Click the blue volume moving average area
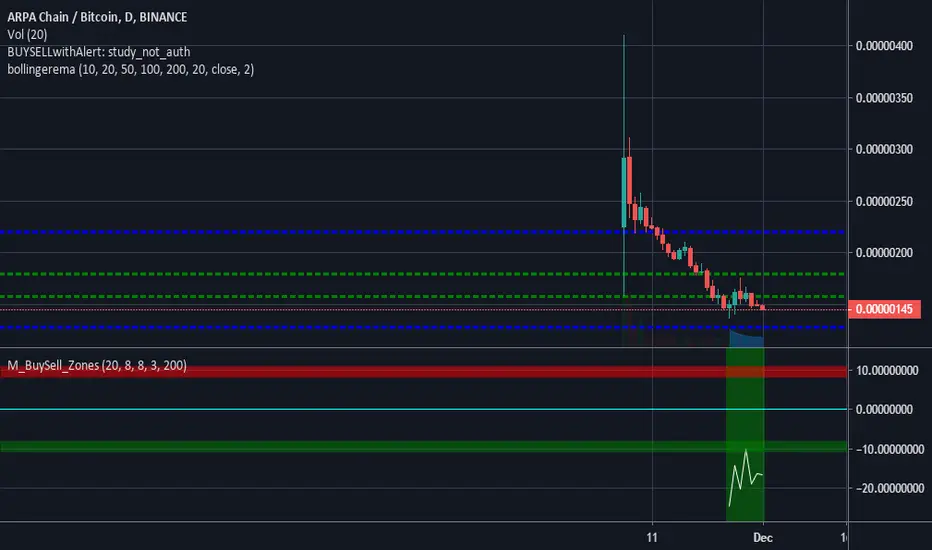This screenshot has width=932, height=550. click(x=746, y=340)
